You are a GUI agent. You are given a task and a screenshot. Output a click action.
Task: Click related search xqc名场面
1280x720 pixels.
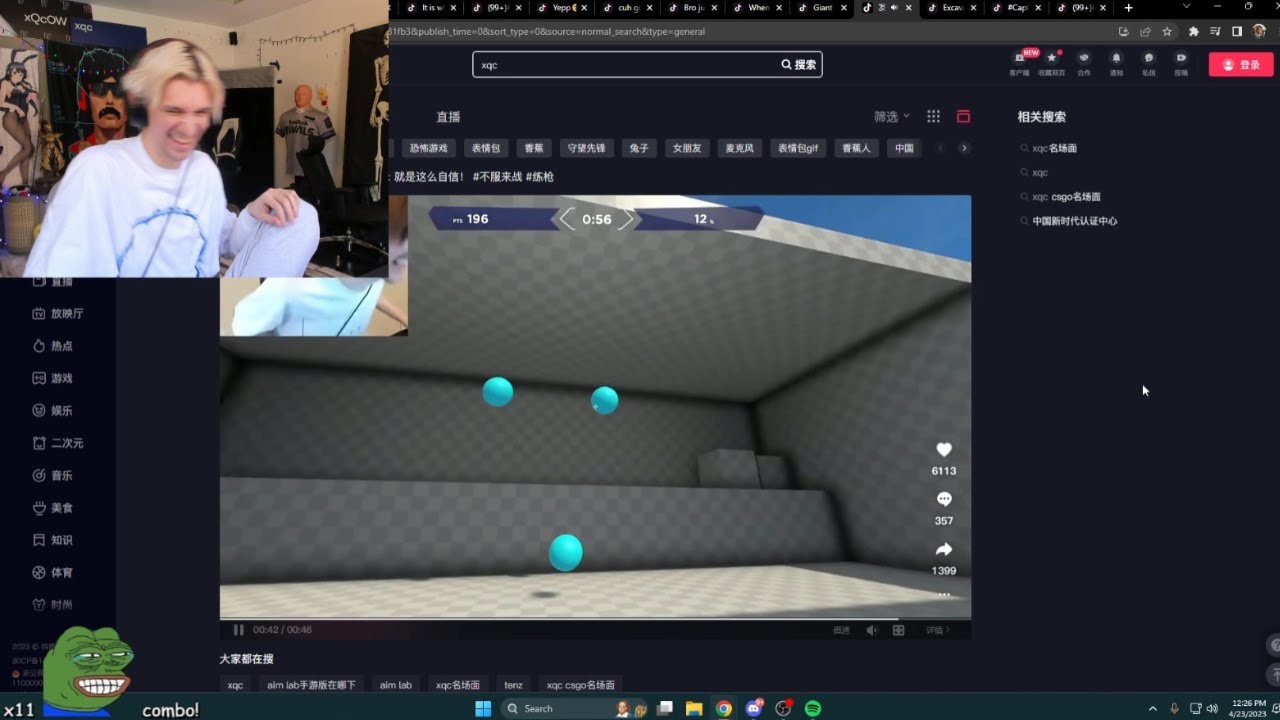click(1054, 148)
